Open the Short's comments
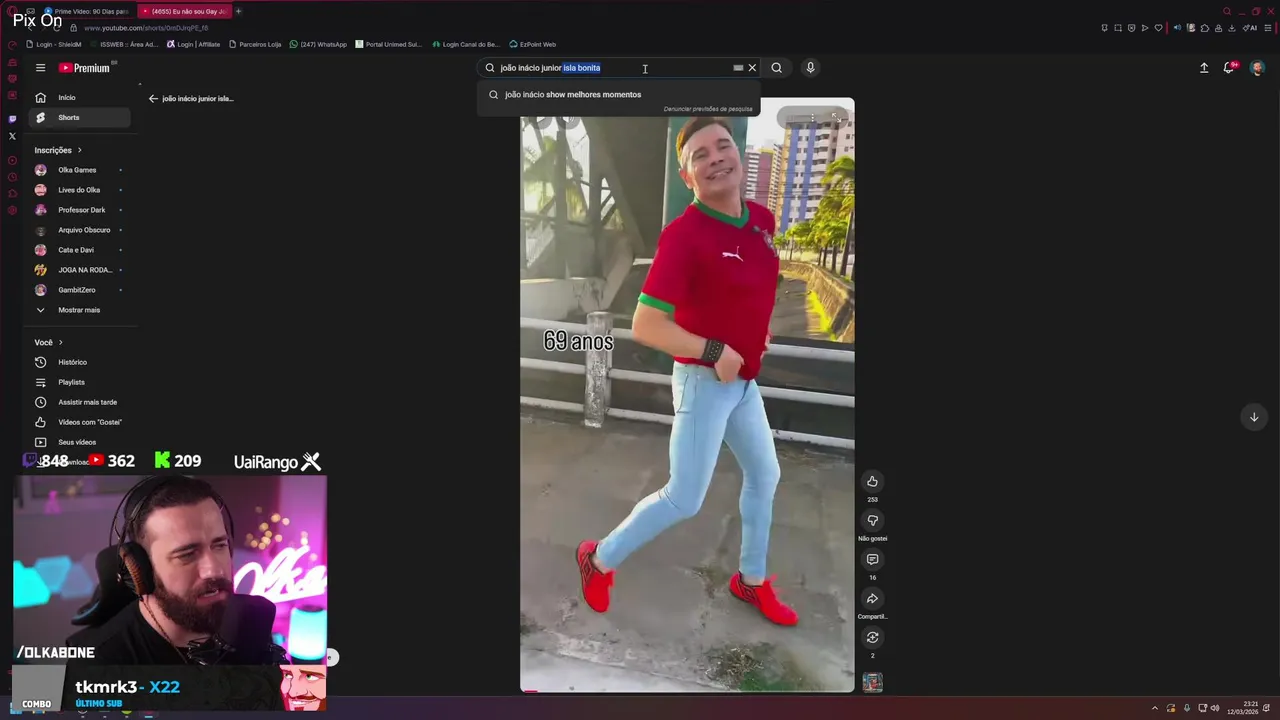Screen dimensions: 1280x720 coord(872,559)
